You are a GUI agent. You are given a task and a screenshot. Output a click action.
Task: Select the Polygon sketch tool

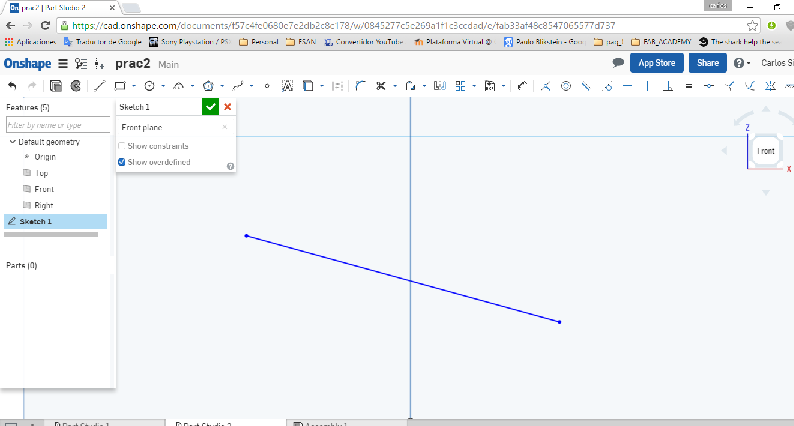(x=208, y=86)
